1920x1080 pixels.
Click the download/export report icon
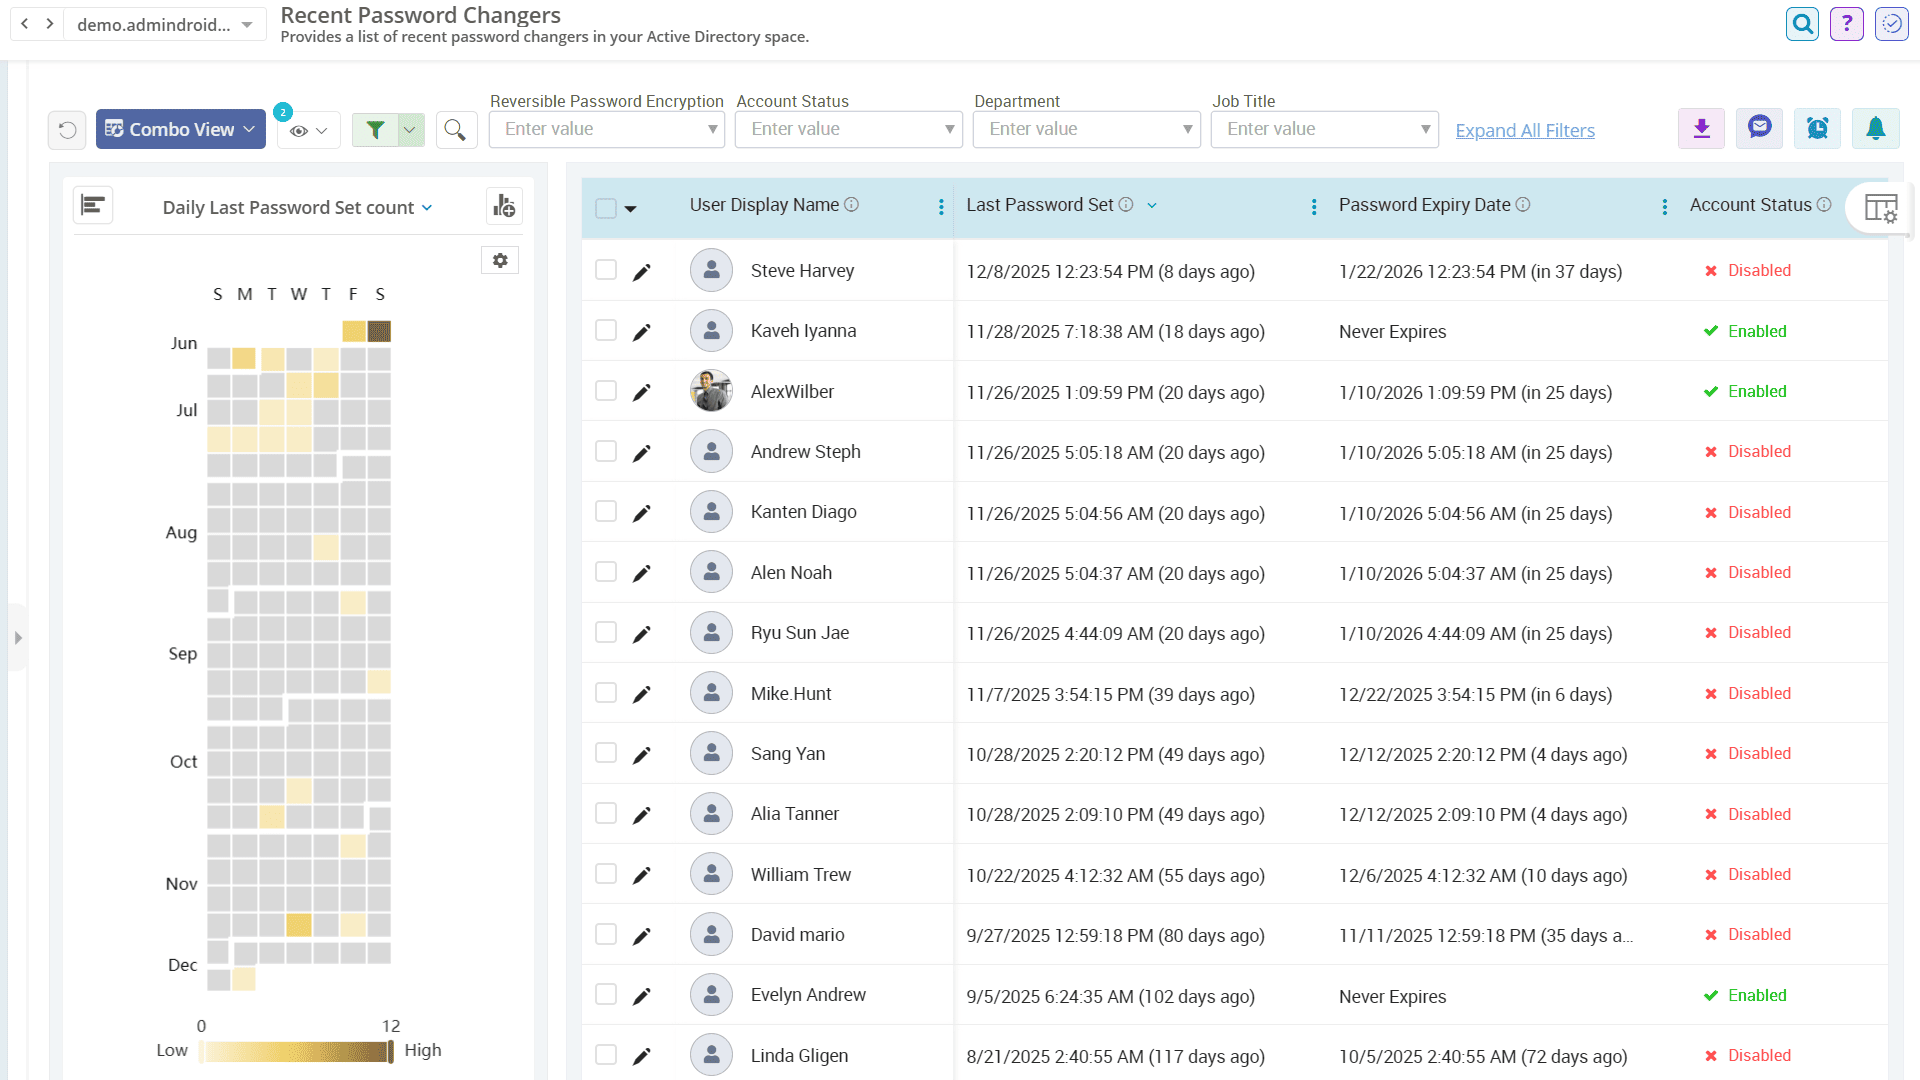point(1701,129)
